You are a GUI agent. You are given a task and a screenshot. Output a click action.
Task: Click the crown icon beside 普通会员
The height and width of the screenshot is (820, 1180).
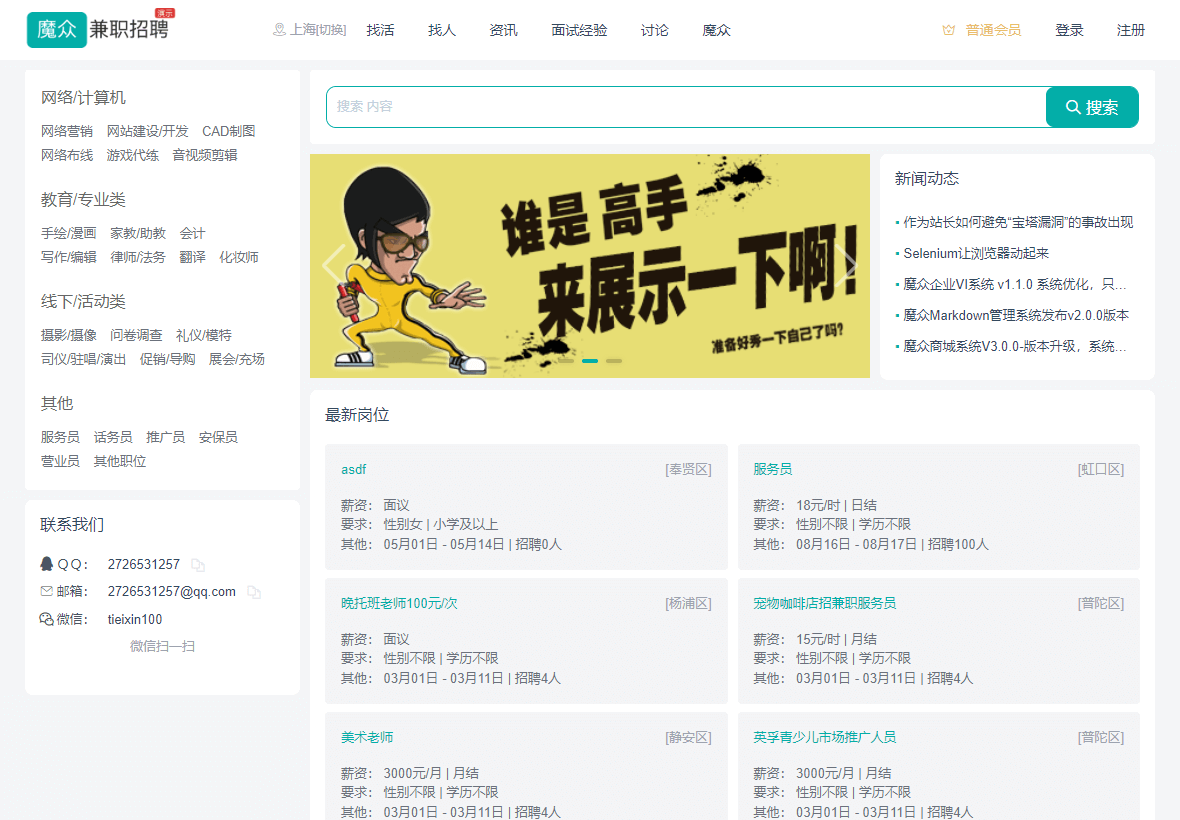pos(948,30)
